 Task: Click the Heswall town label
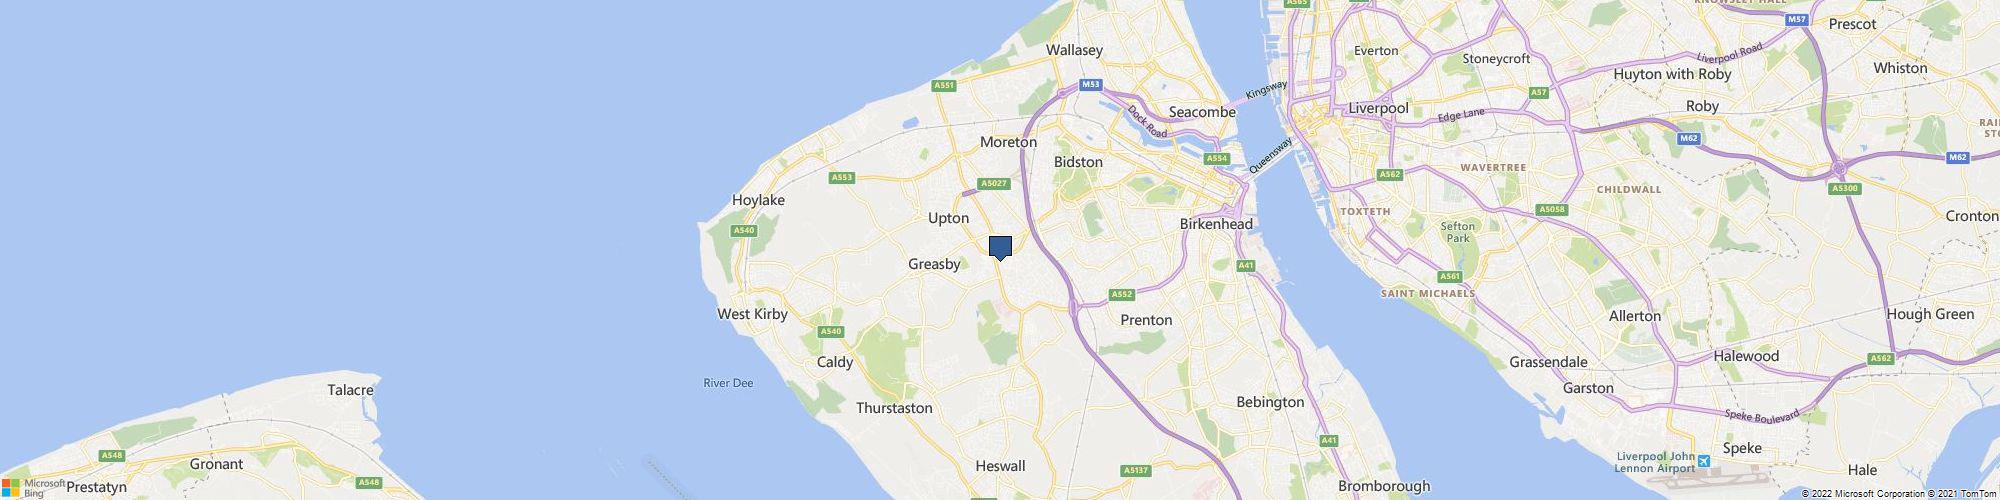point(1000,466)
